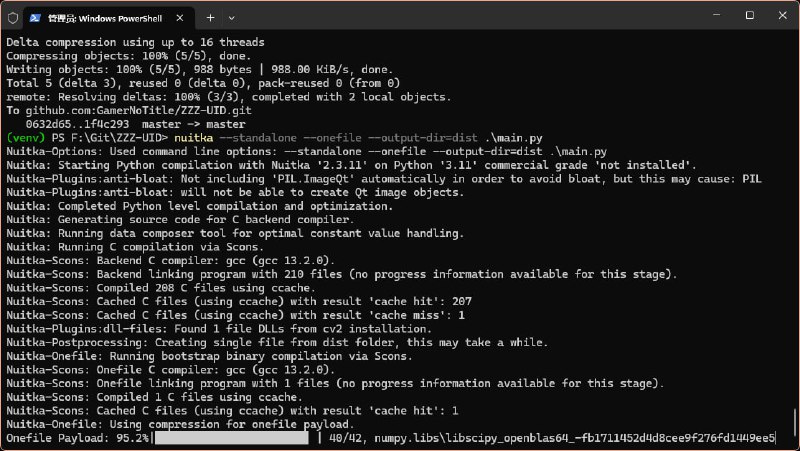Click the green (venv) prompt prefix

coord(24,136)
